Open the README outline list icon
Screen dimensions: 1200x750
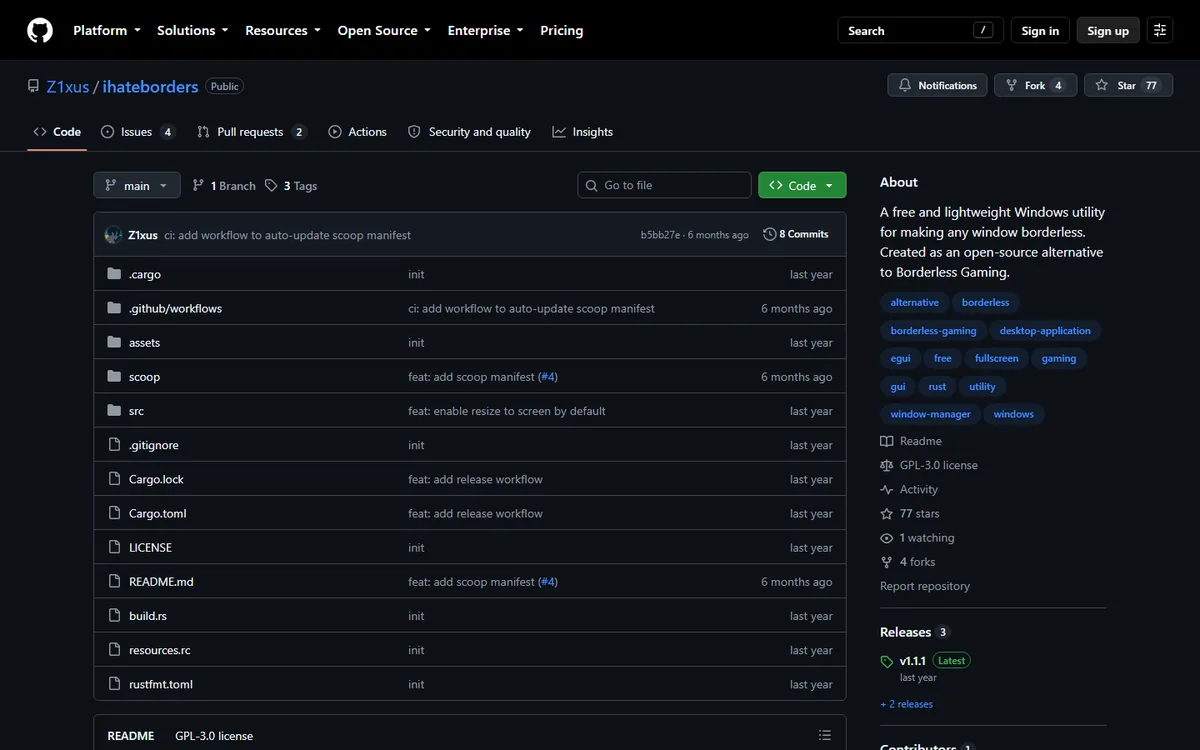point(825,735)
